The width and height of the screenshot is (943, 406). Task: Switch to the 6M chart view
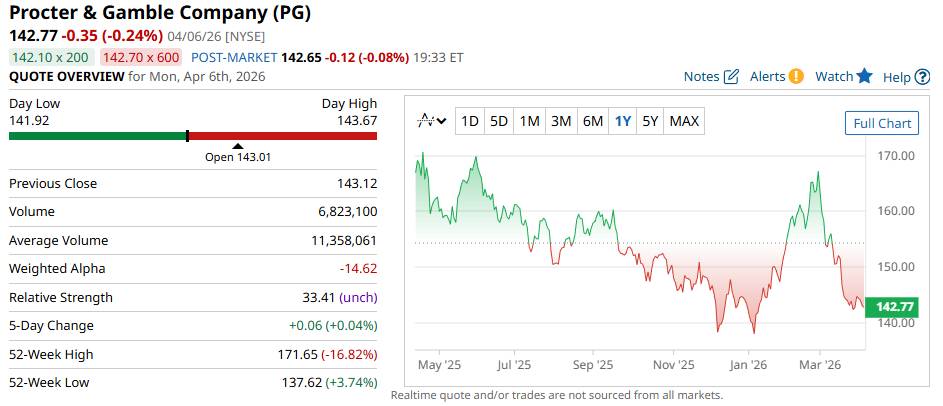pyautogui.click(x=593, y=121)
